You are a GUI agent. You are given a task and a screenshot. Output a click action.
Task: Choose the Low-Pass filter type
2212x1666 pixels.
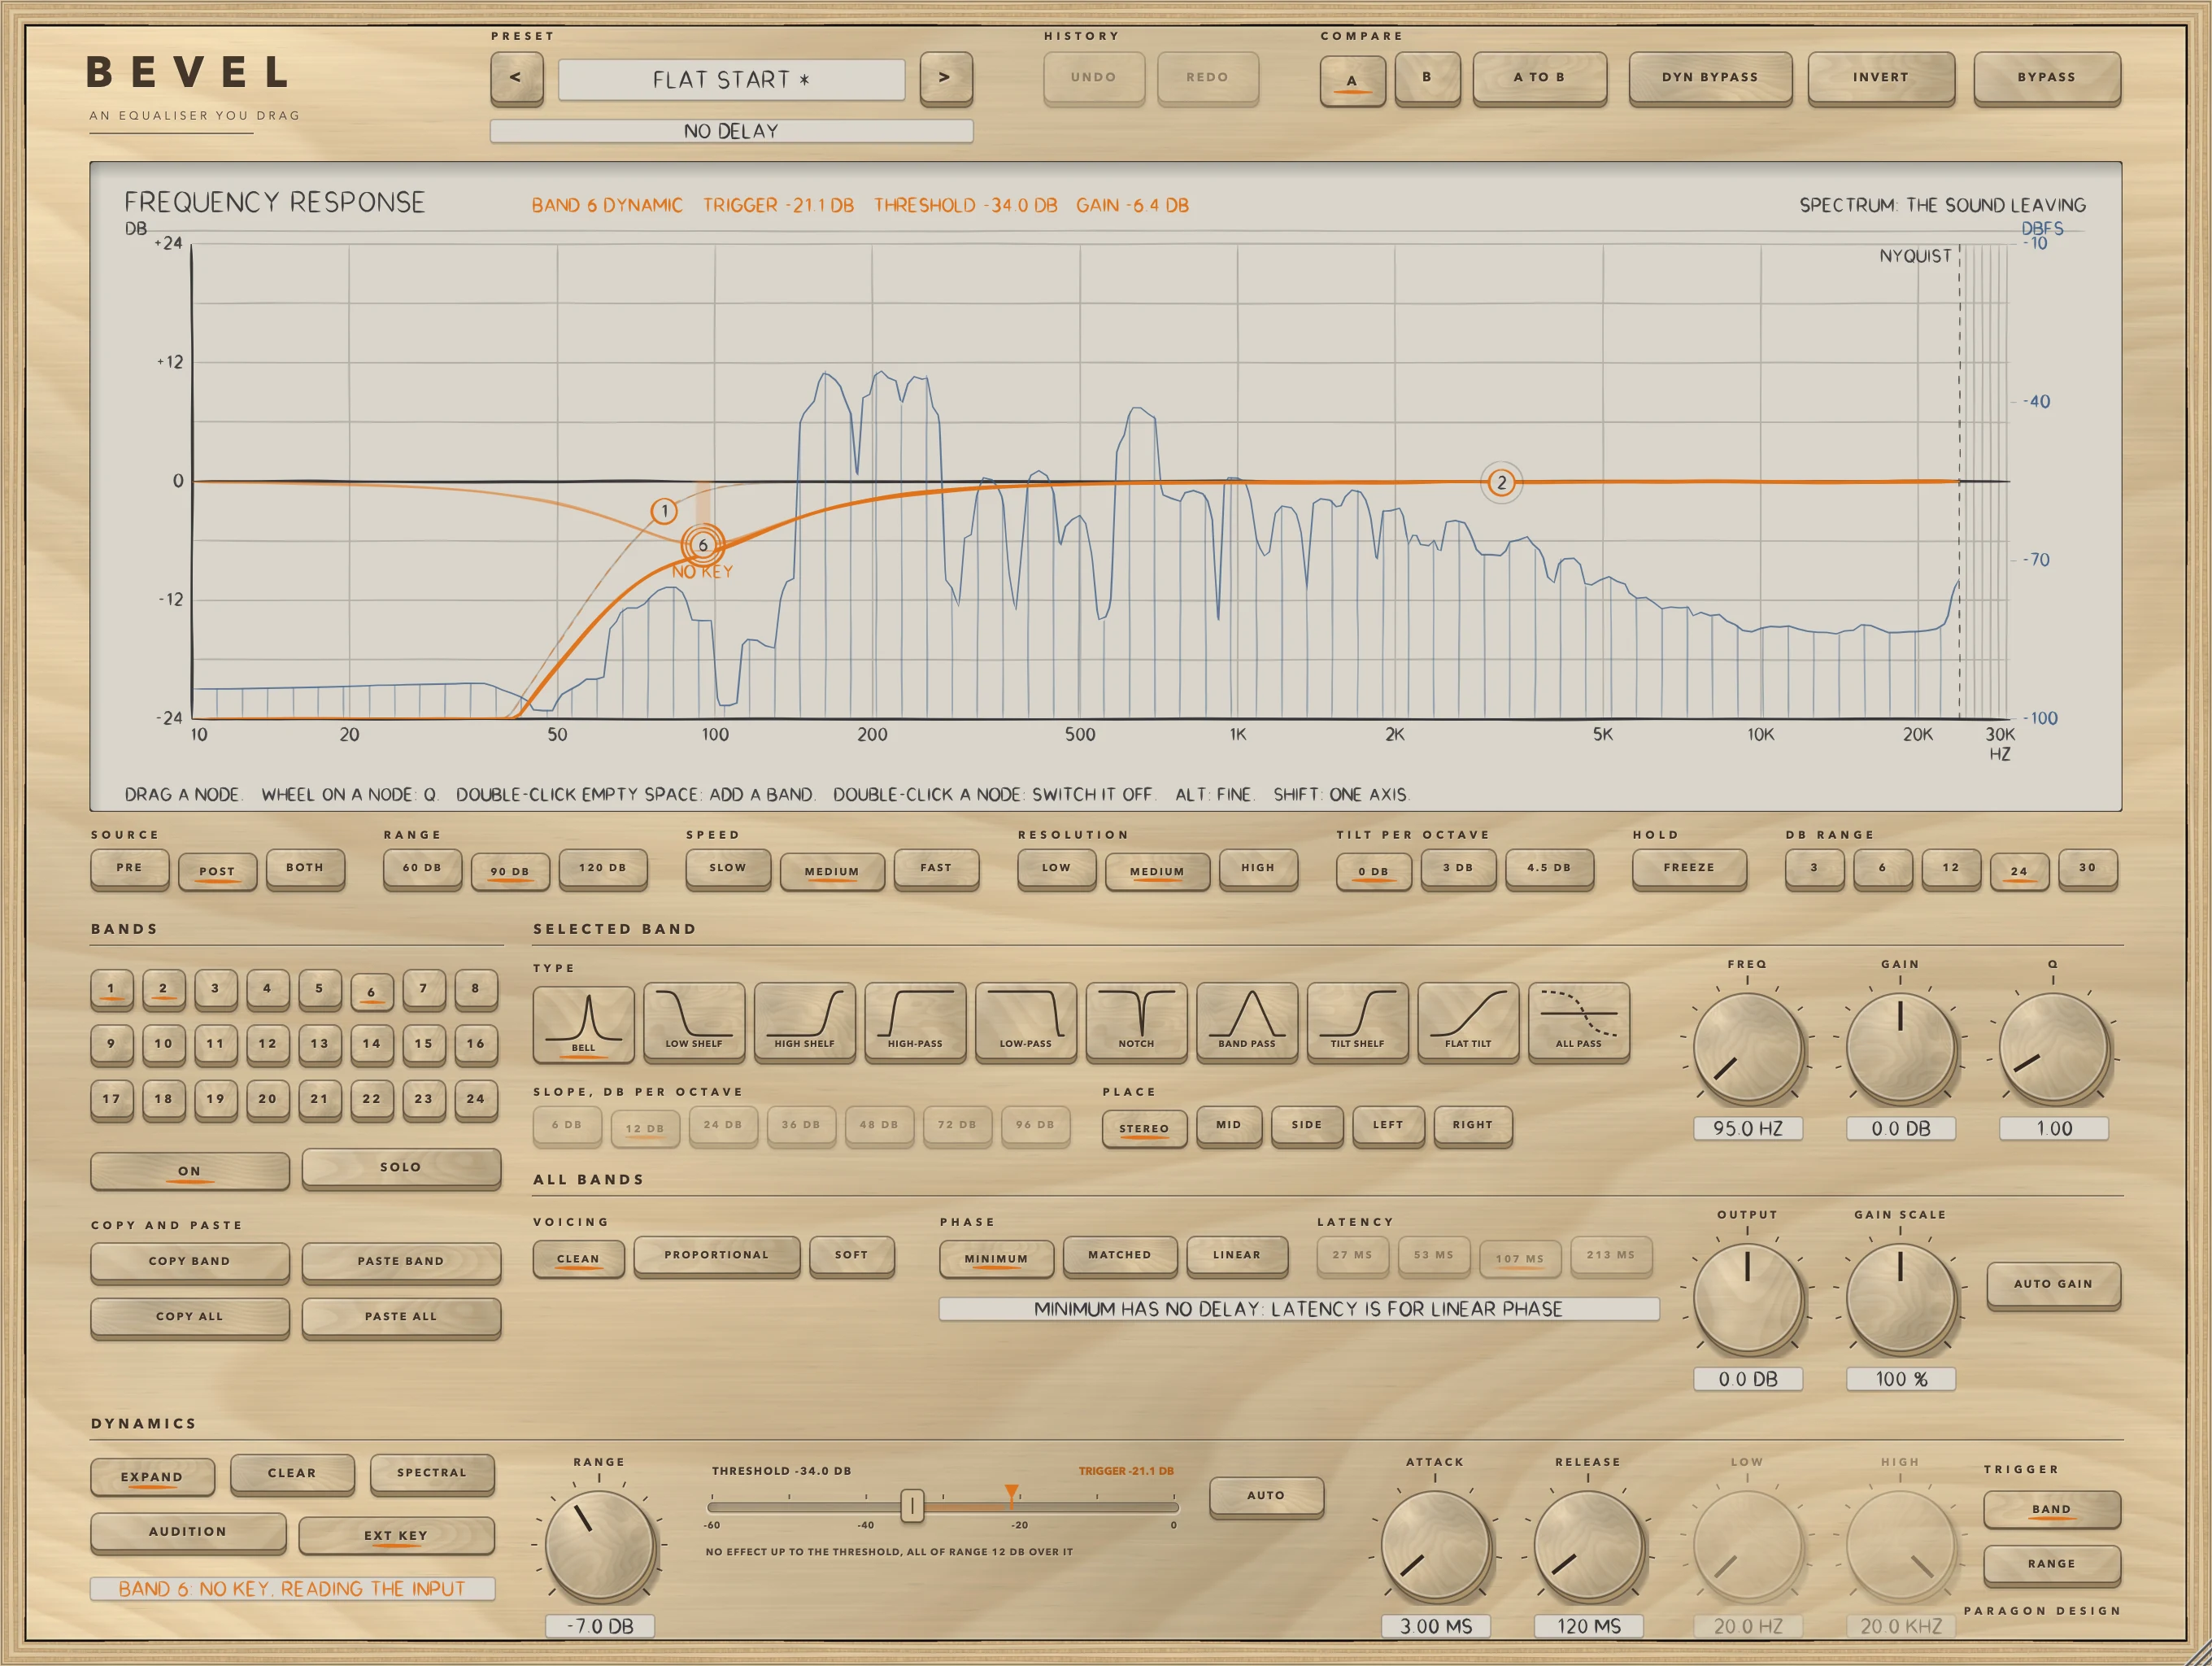tap(1026, 1021)
